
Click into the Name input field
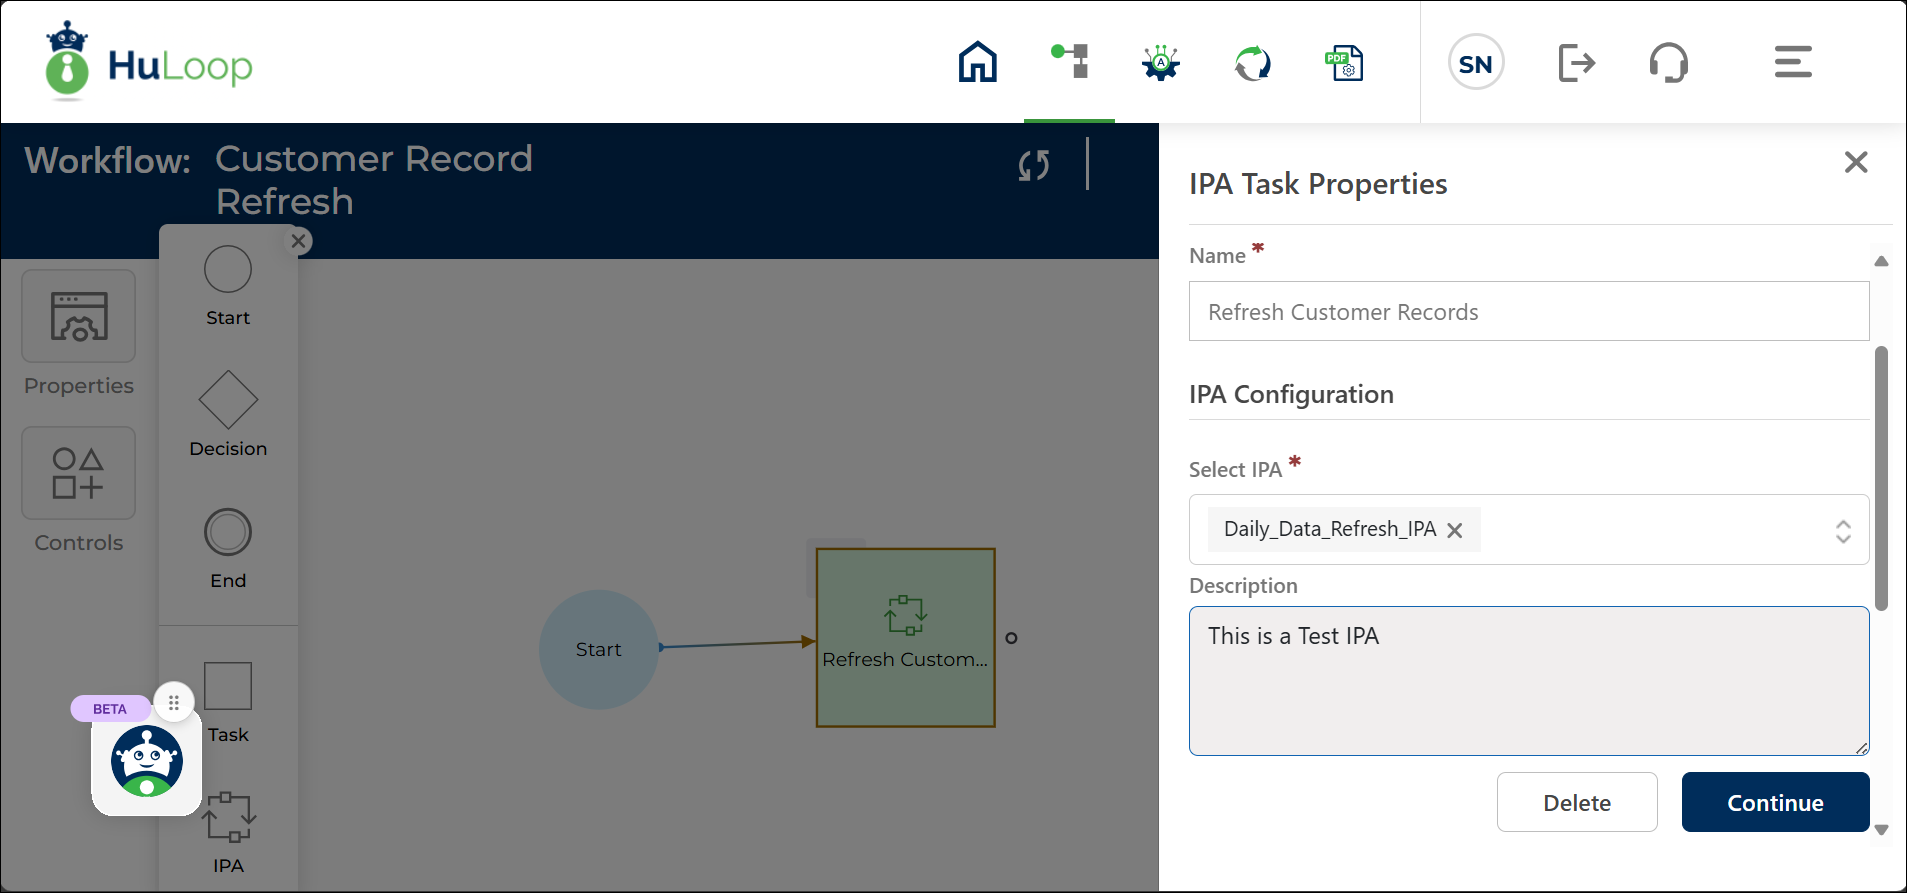click(1528, 312)
